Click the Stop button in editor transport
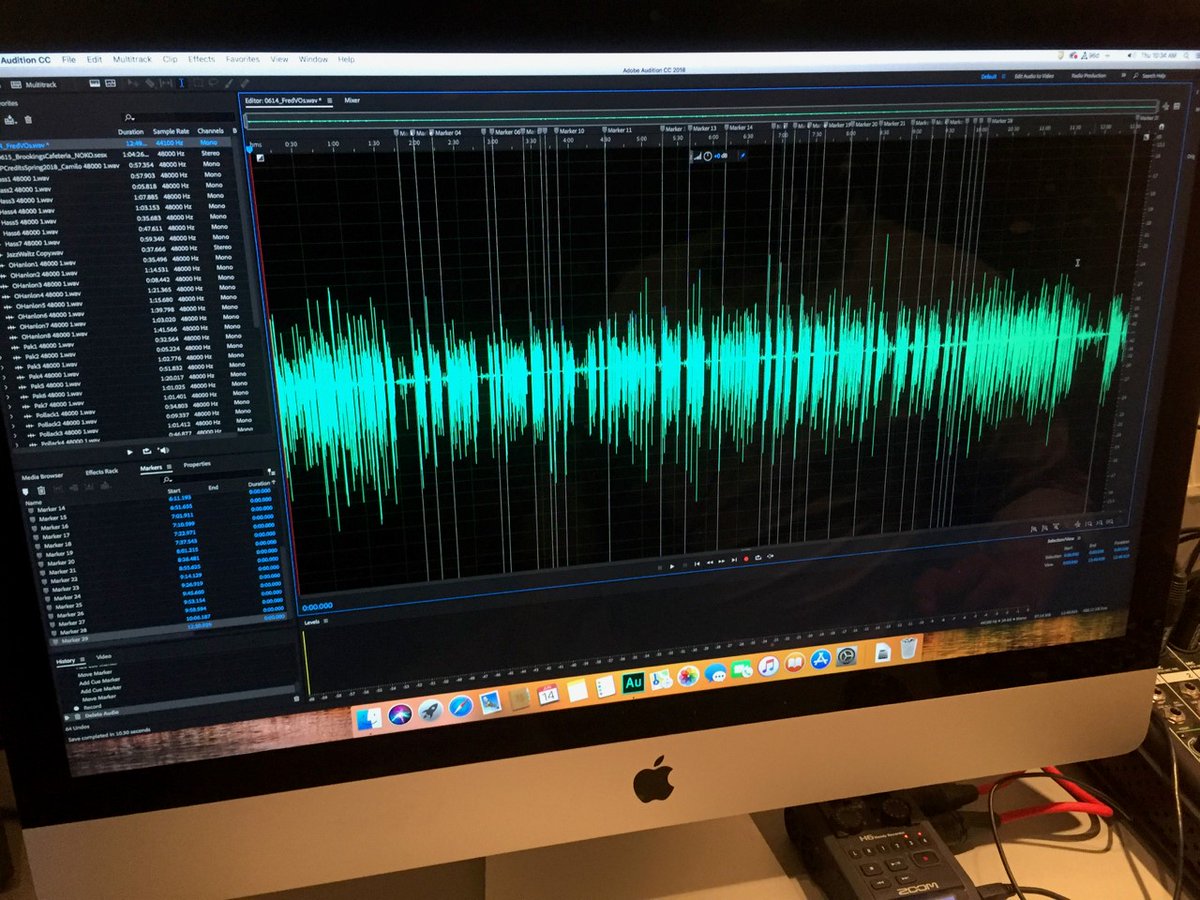Screen dimensions: 1200x900 [660, 567]
